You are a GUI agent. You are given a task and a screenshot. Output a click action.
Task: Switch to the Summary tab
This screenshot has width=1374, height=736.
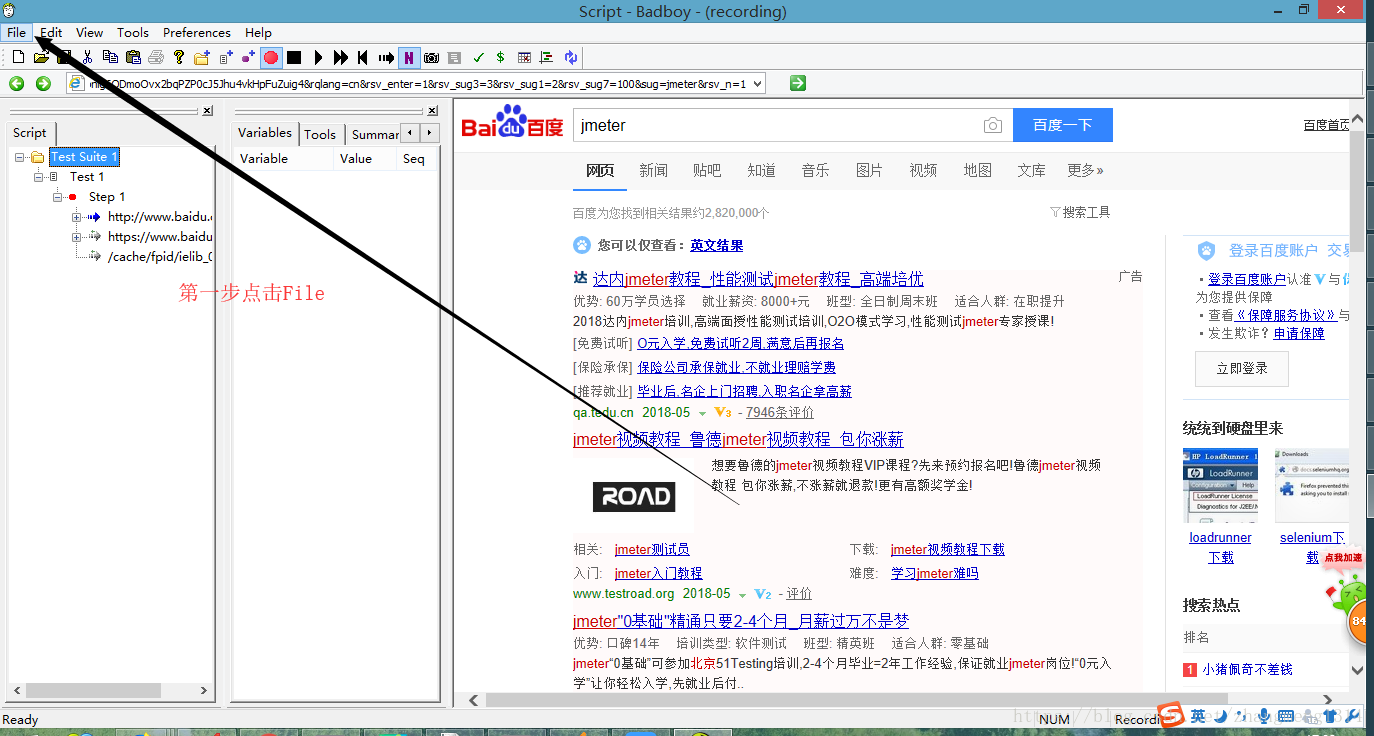(x=375, y=134)
